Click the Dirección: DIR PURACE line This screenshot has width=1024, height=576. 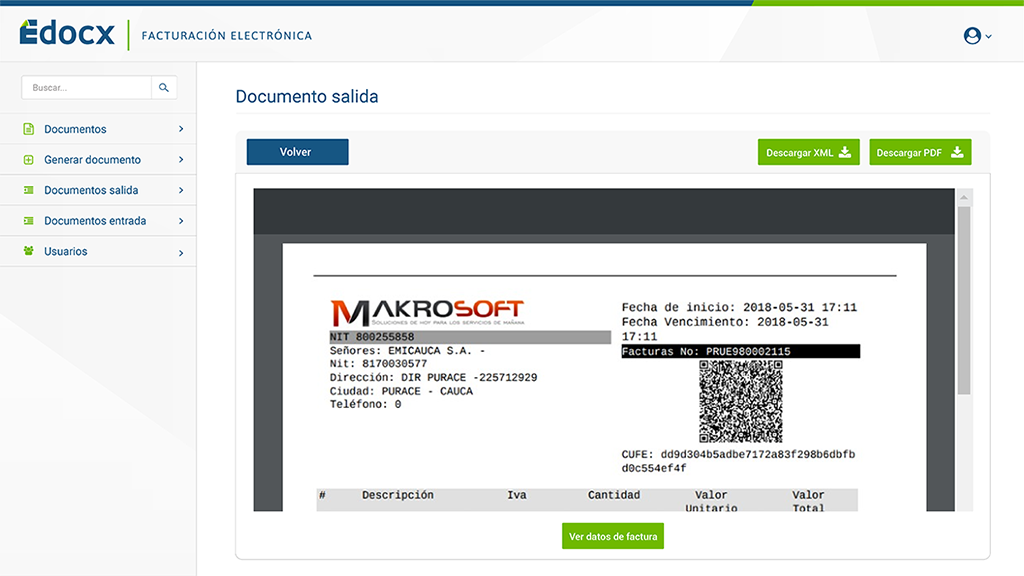click(x=433, y=377)
